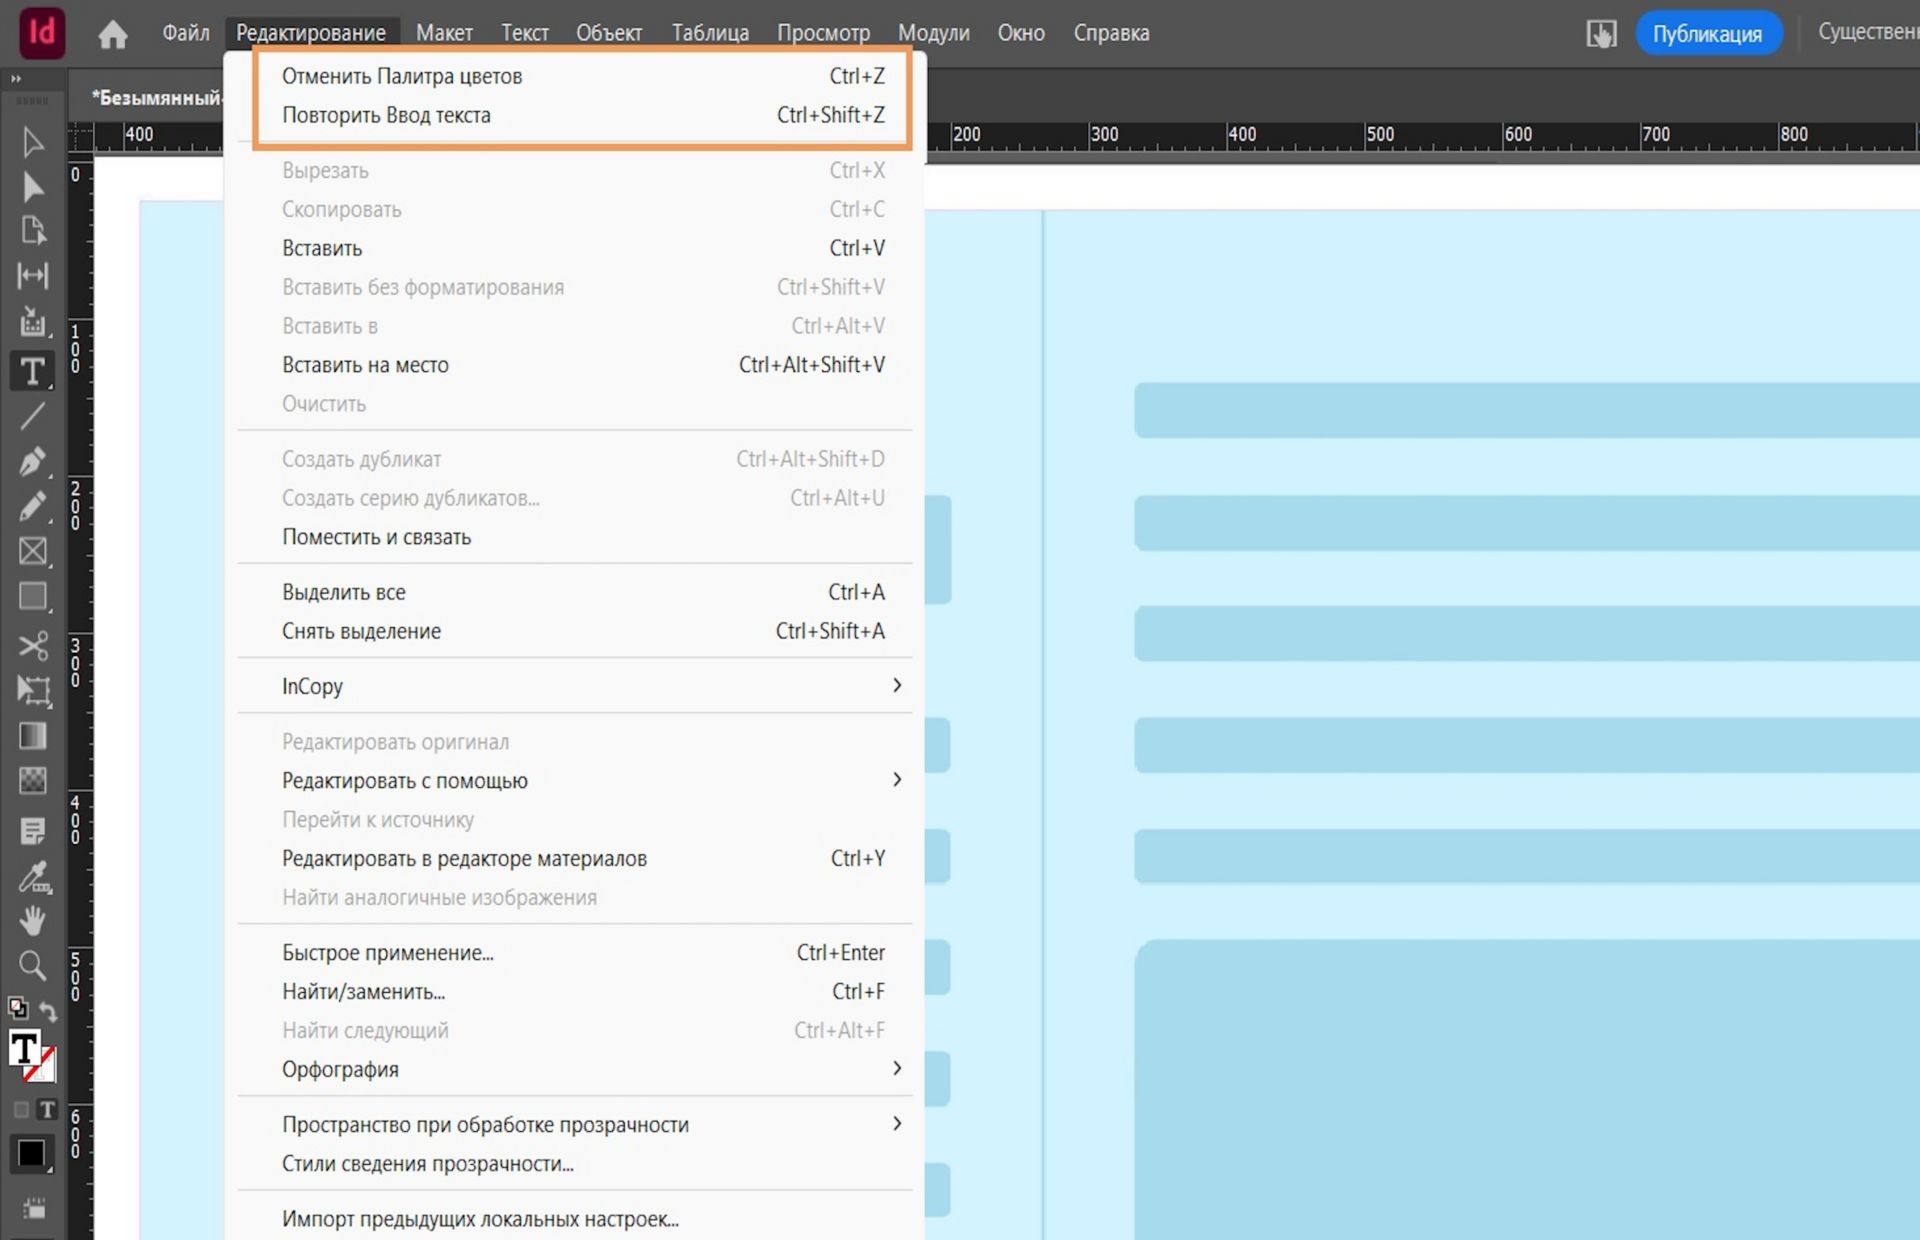Click the Публикация button
Image resolution: width=1920 pixels, height=1240 pixels.
[1707, 34]
